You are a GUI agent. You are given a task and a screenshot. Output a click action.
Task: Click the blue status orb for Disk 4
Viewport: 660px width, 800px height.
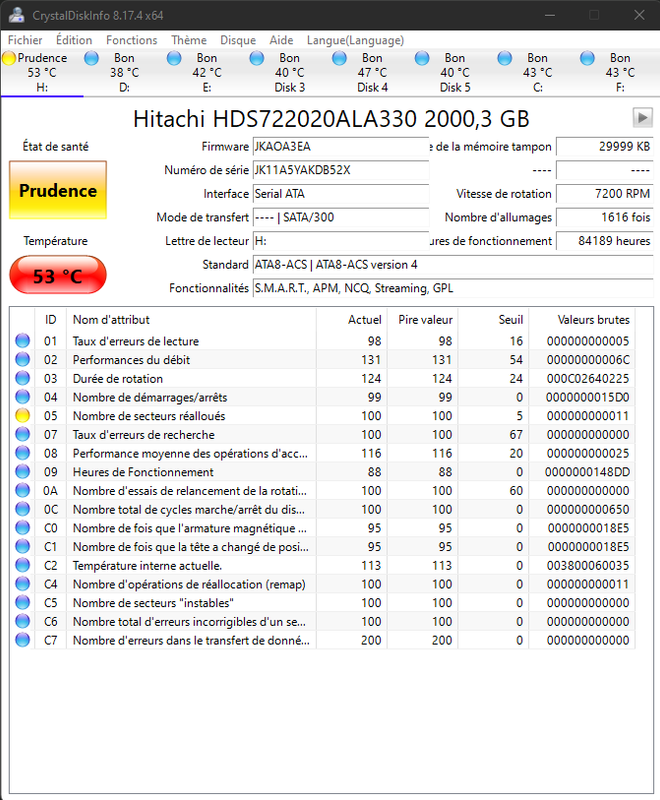click(x=339, y=58)
